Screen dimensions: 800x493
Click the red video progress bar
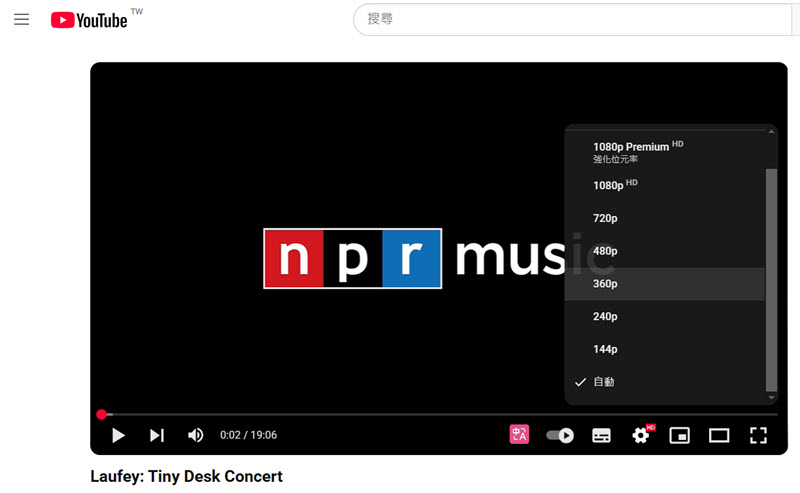tap(300, 414)
